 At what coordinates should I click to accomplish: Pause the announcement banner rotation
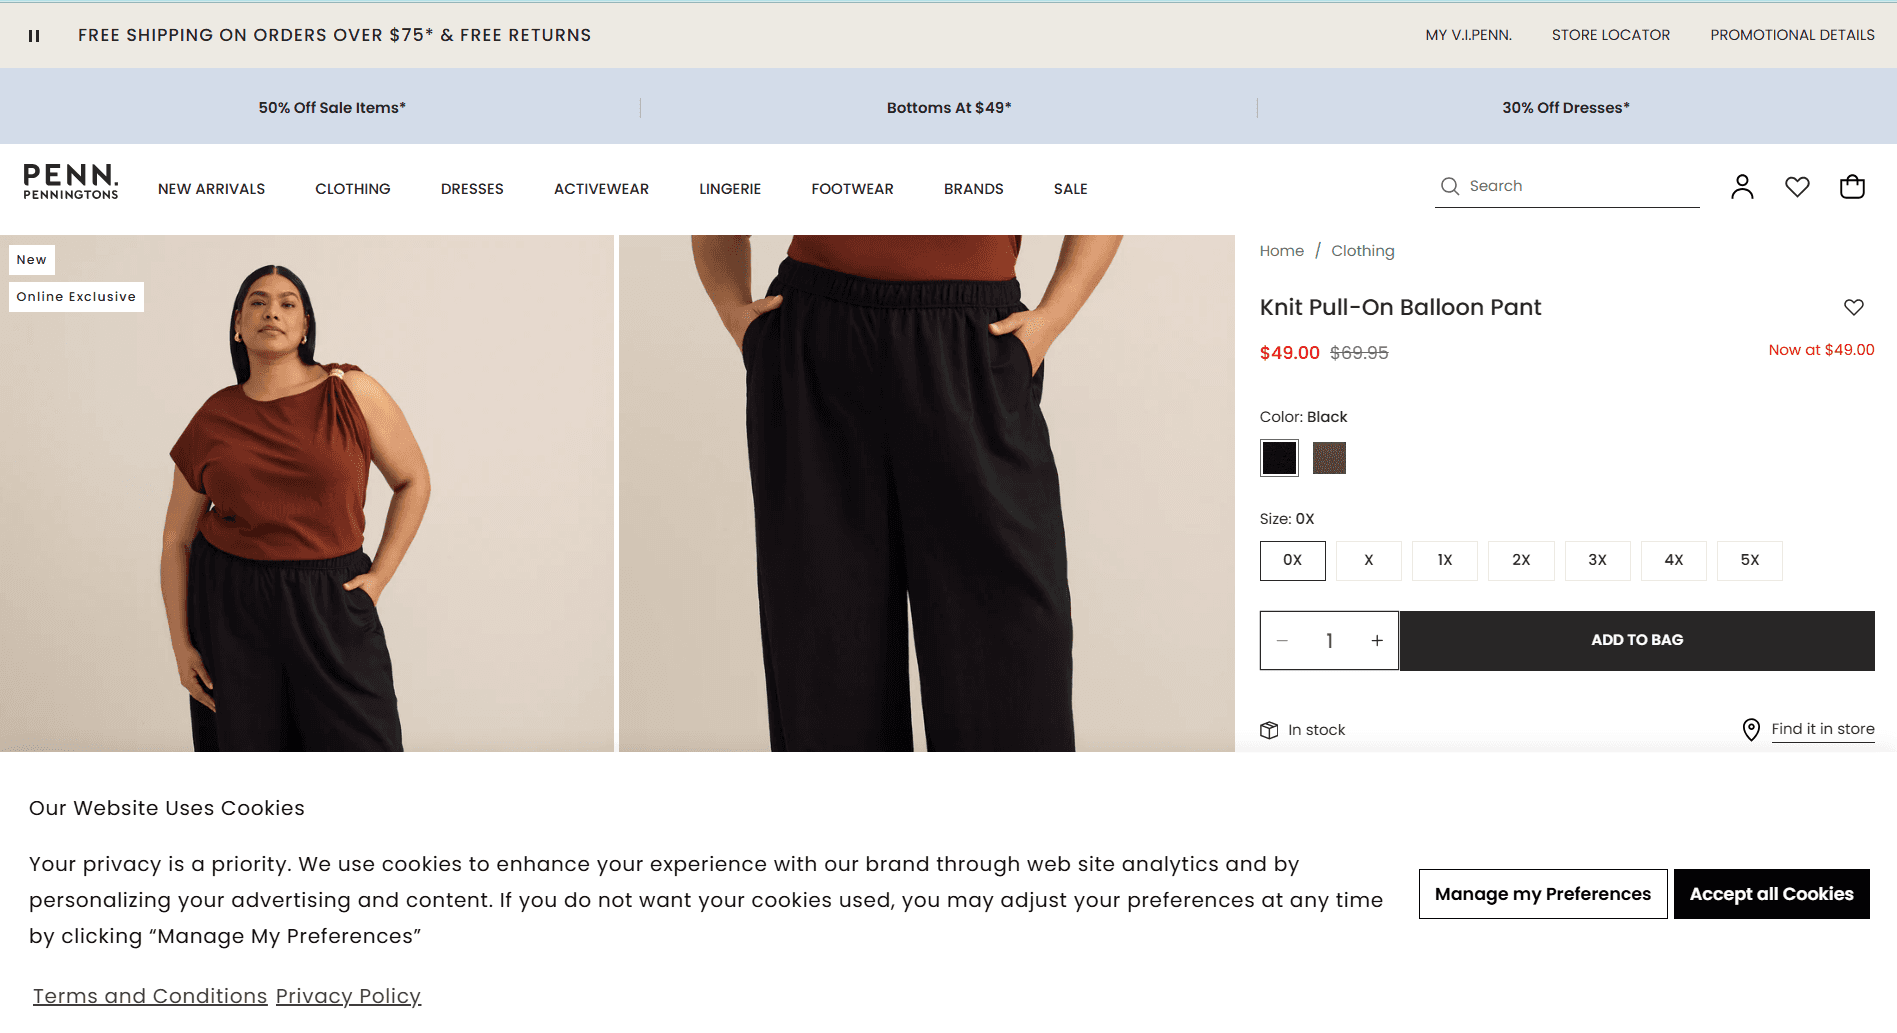[33, 35]
